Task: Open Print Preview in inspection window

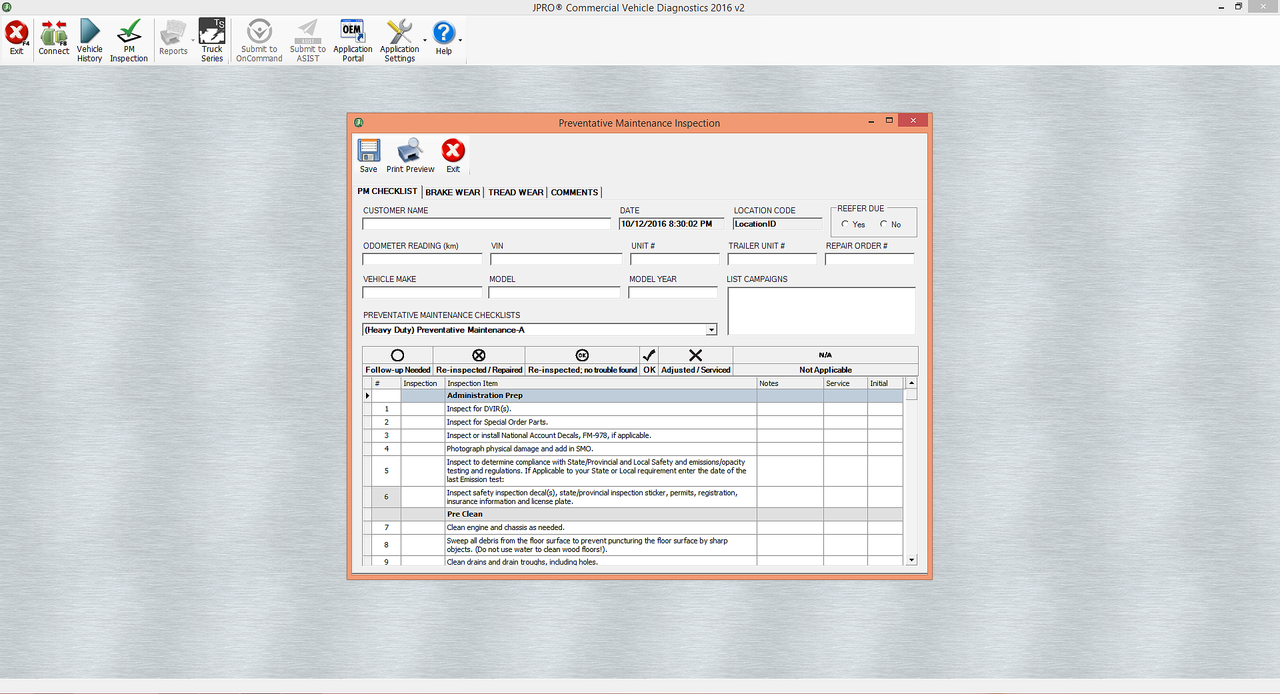Action: [x=410, y=156]
